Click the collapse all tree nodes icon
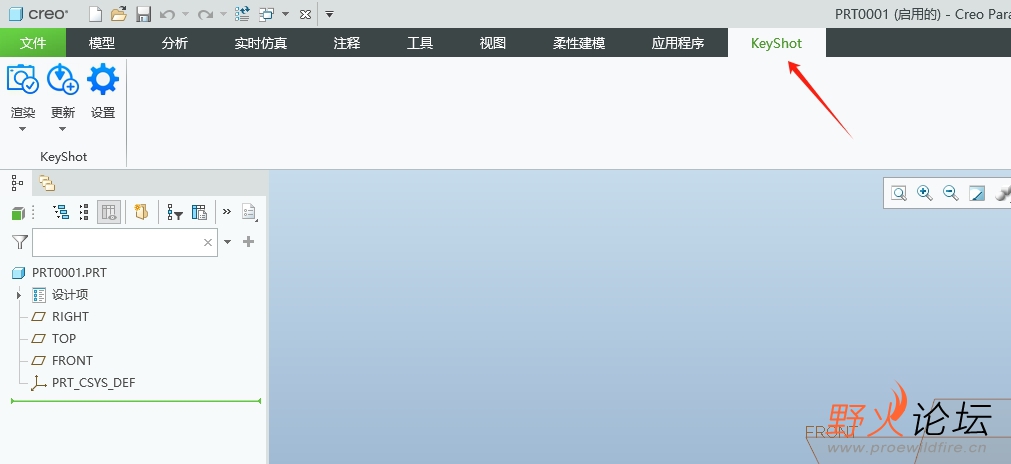This screenshot has width=1011, height=464. click(x=84, y=212)
